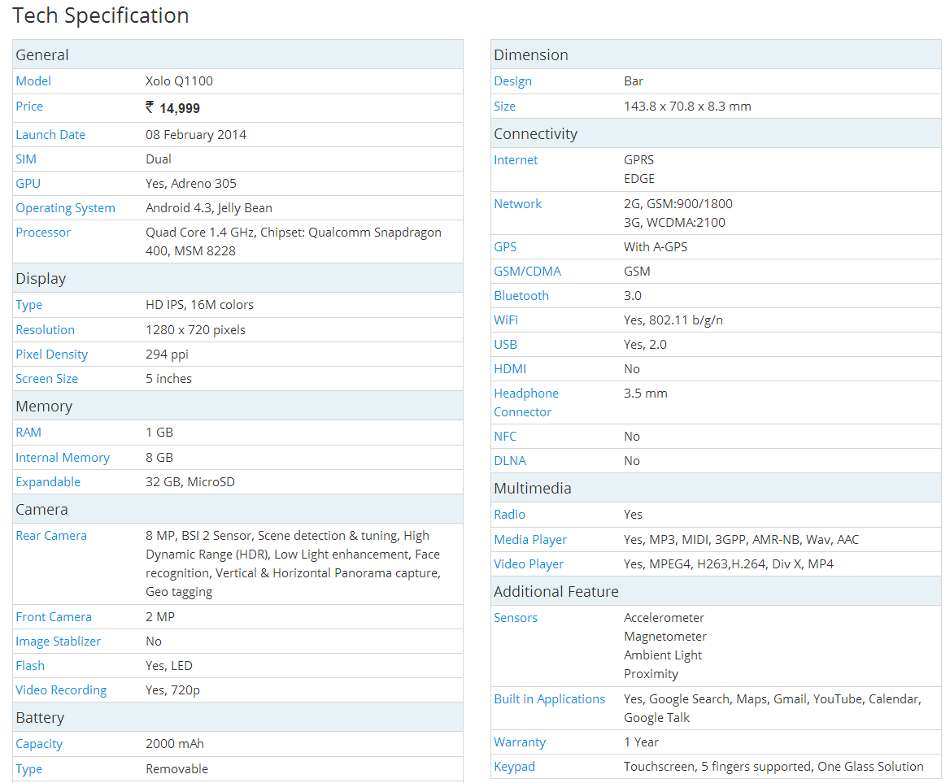Click the Video Recording link
This screenshot has width=950, height=783.
[x=61, y=690]
